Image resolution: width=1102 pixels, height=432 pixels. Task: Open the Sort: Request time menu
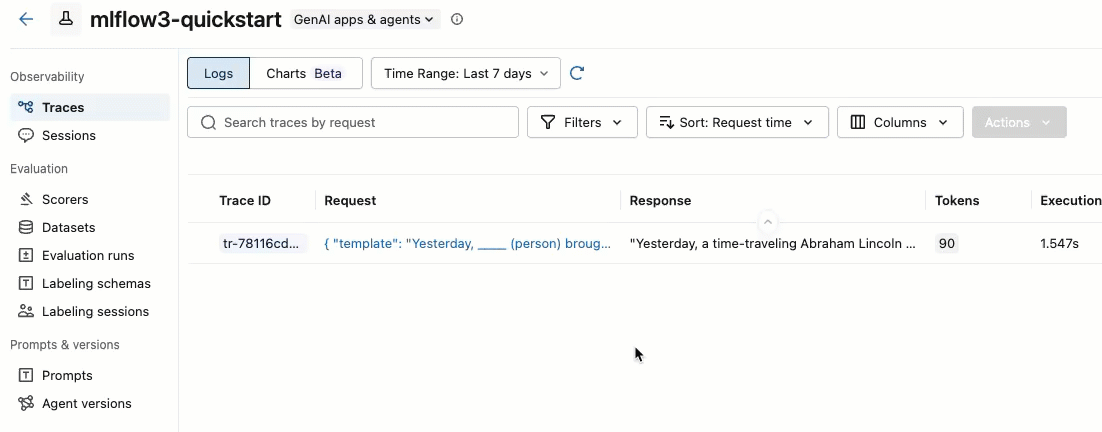736,122
